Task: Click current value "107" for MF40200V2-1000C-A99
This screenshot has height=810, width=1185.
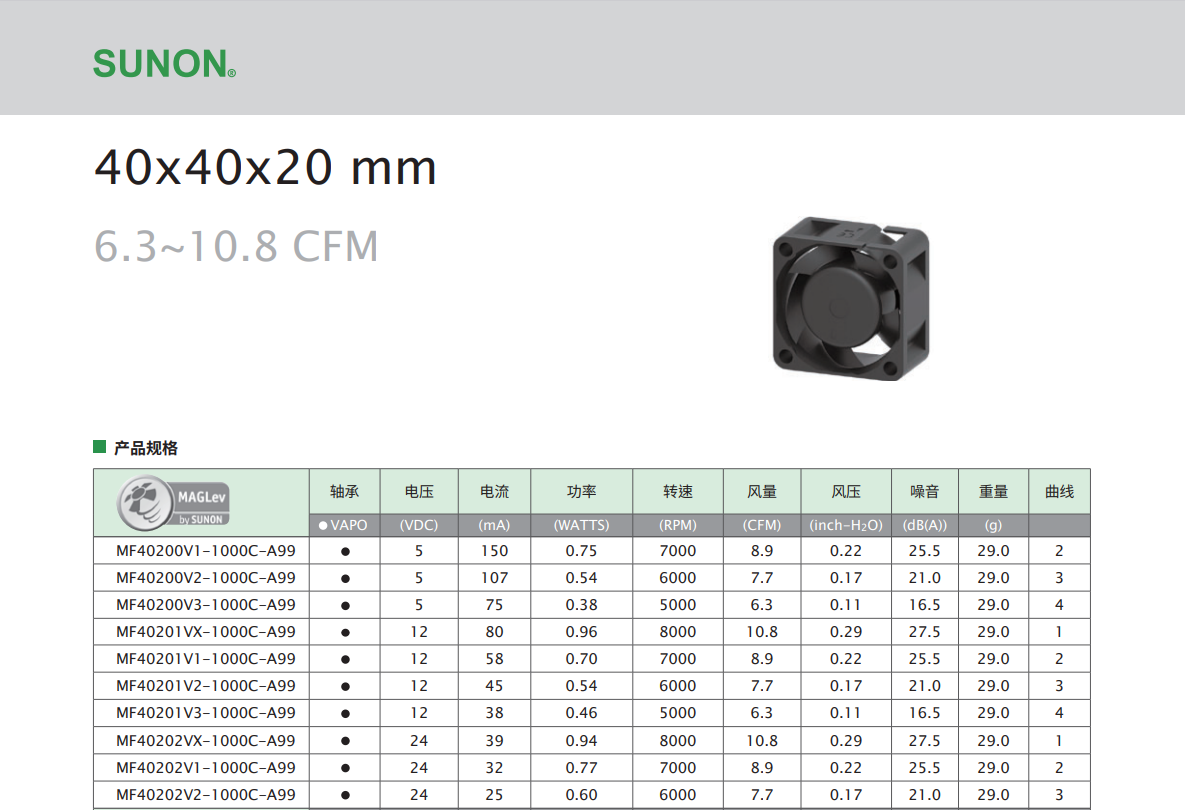Action: point(494,578)
